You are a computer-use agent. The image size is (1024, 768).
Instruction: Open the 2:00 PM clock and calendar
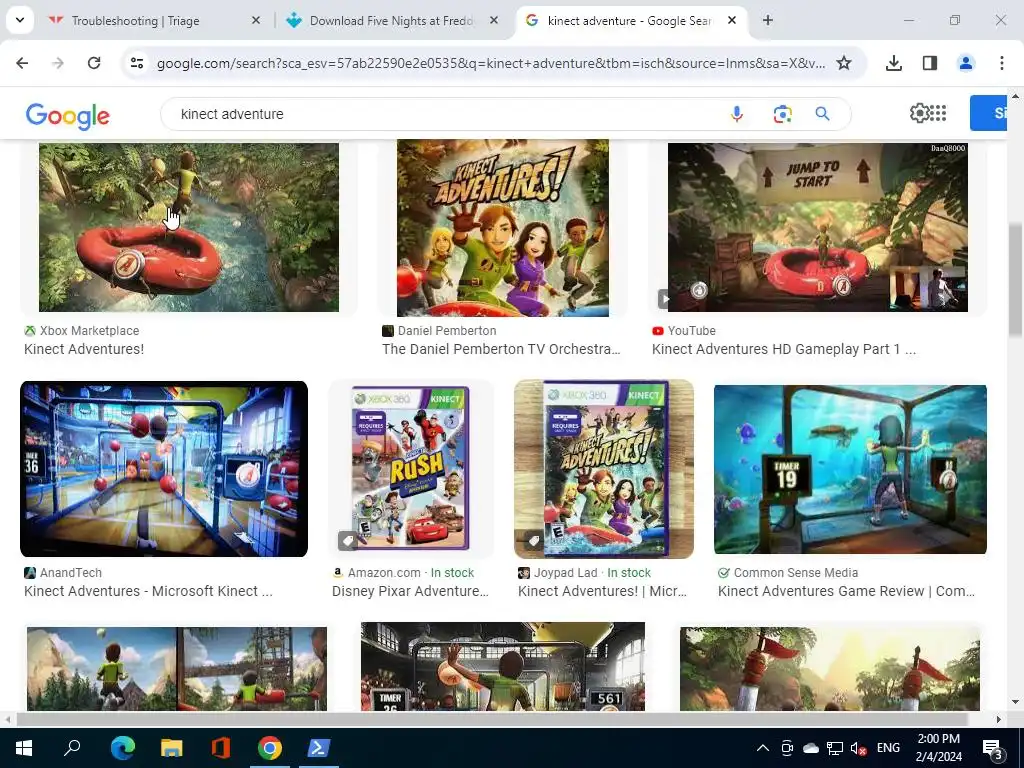[938, 748]
